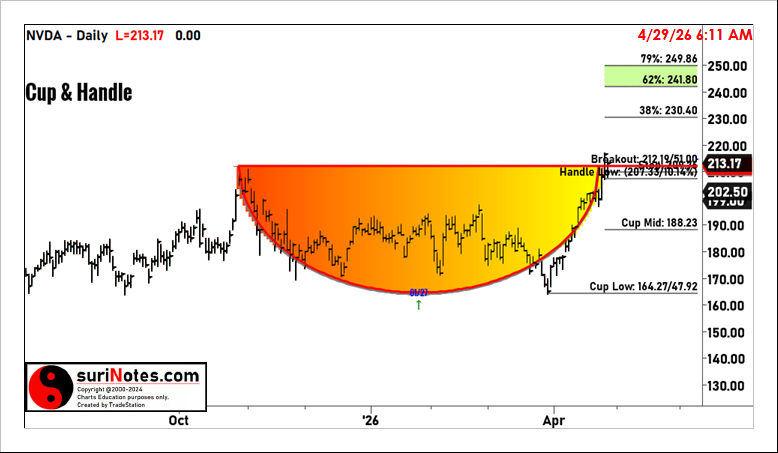The width and height of the screenshot is (778, 453).
Task: Click the '26 year label on axis
Action: [x=369, y=420]
